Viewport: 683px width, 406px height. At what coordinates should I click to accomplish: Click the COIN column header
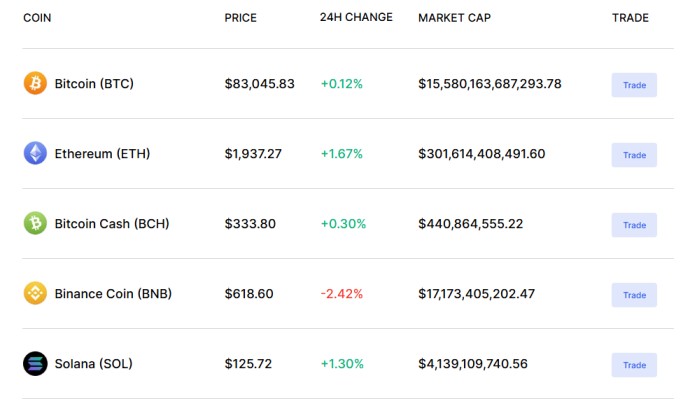38,18
